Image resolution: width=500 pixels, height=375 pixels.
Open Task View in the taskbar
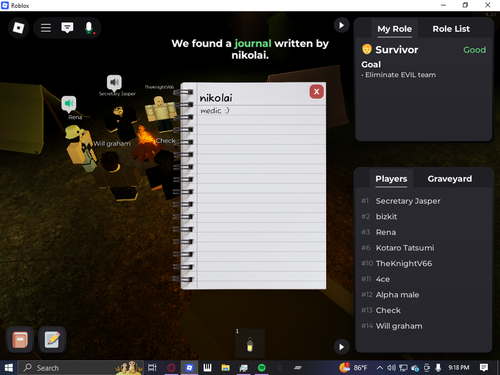tap(152, 368)
